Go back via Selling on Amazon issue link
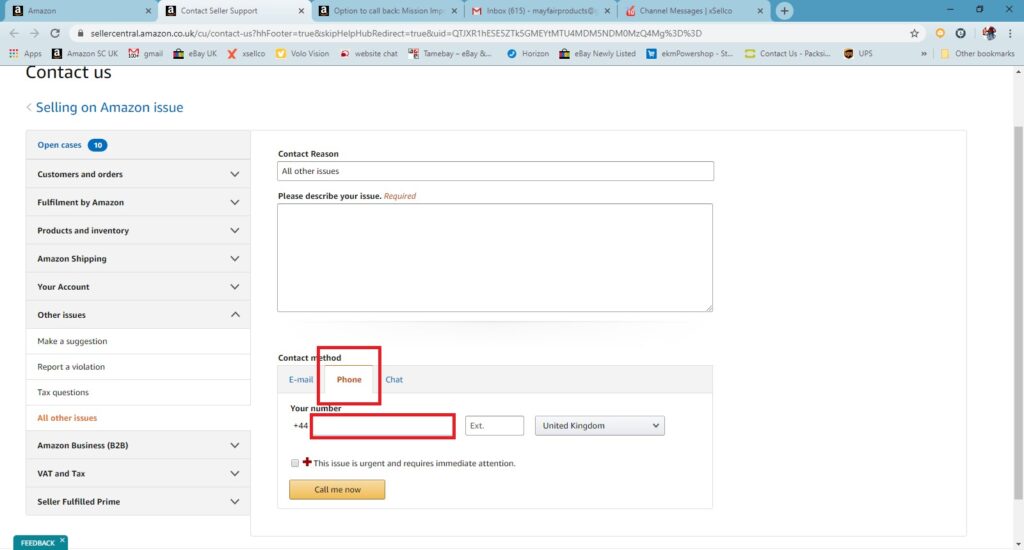1024x550 pixels. pos(109,107)
